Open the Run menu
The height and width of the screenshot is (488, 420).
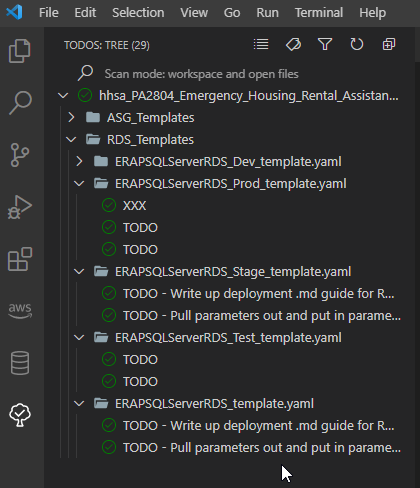pos(267,13)
